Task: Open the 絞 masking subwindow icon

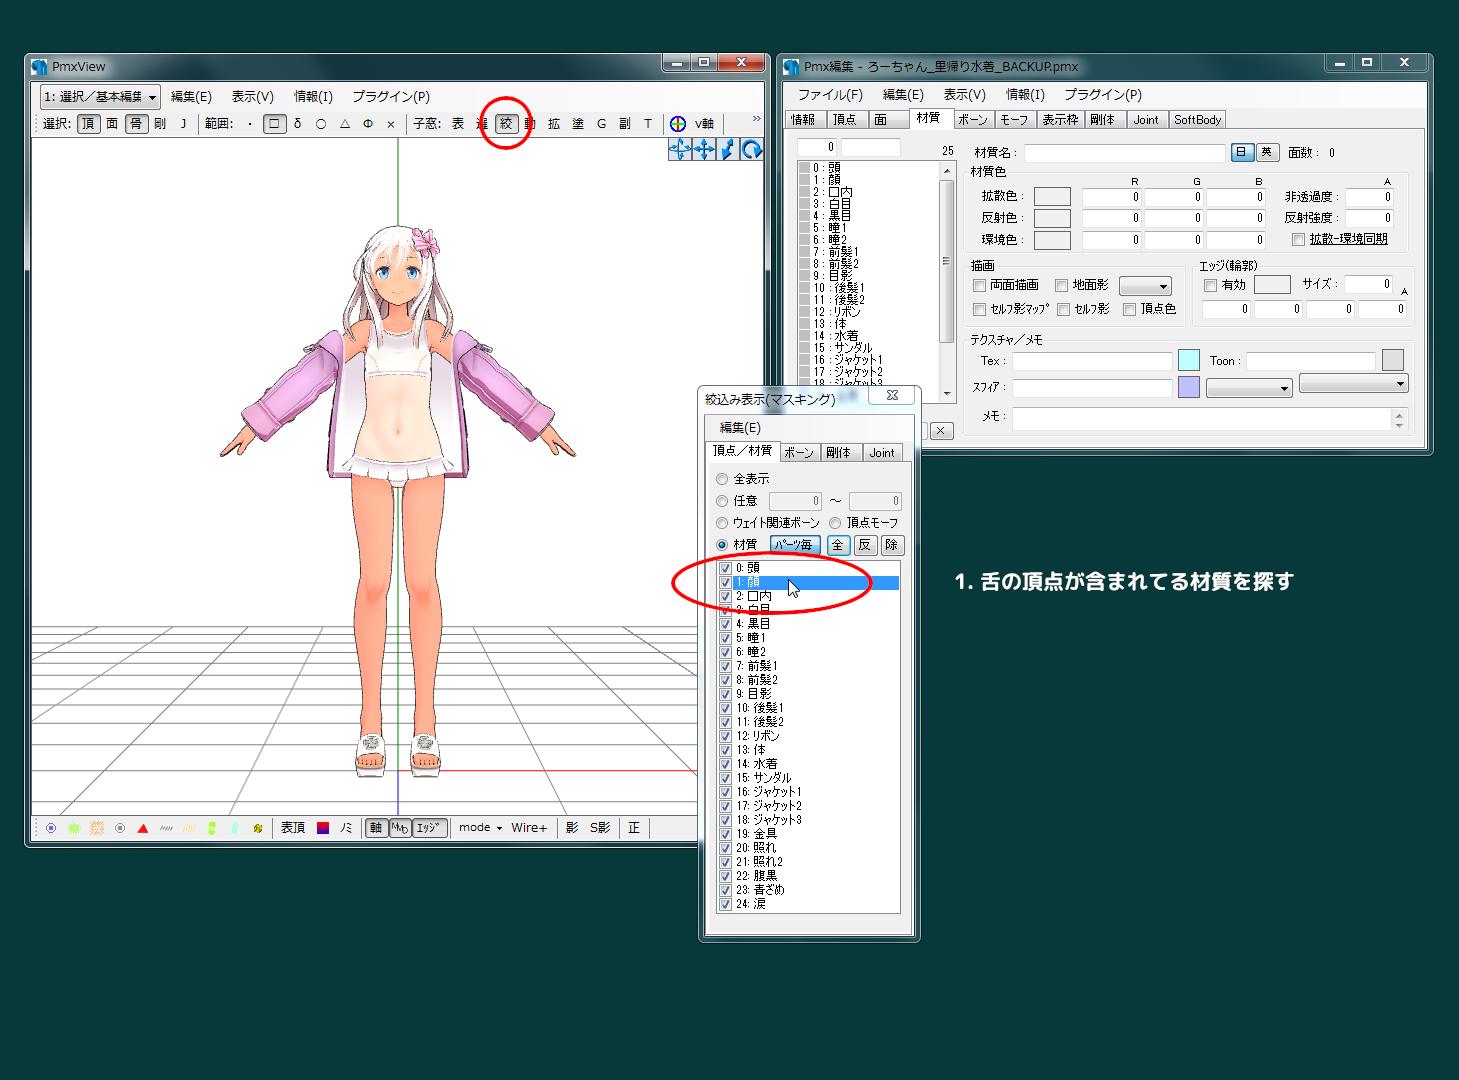Action: click(507, 124)
